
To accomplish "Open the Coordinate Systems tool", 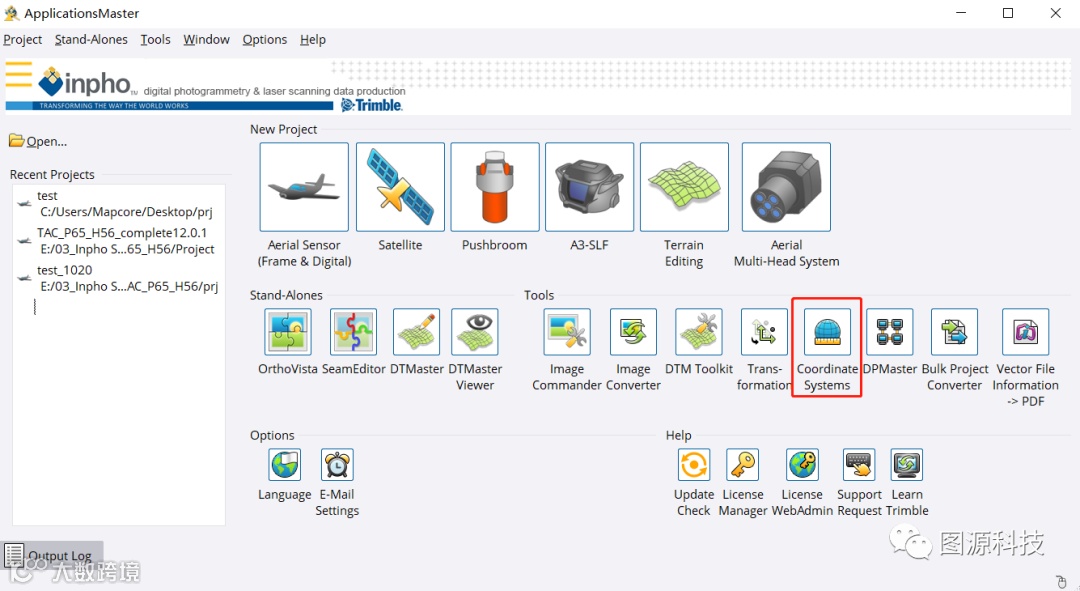I will point(827,332).
